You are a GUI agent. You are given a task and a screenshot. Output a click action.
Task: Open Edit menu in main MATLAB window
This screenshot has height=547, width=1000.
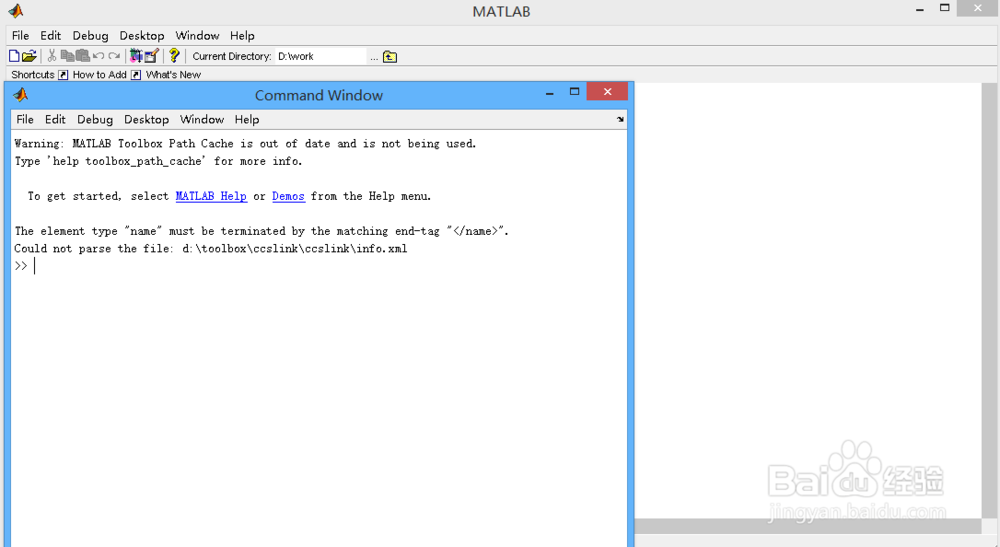(x=50, y=36)
